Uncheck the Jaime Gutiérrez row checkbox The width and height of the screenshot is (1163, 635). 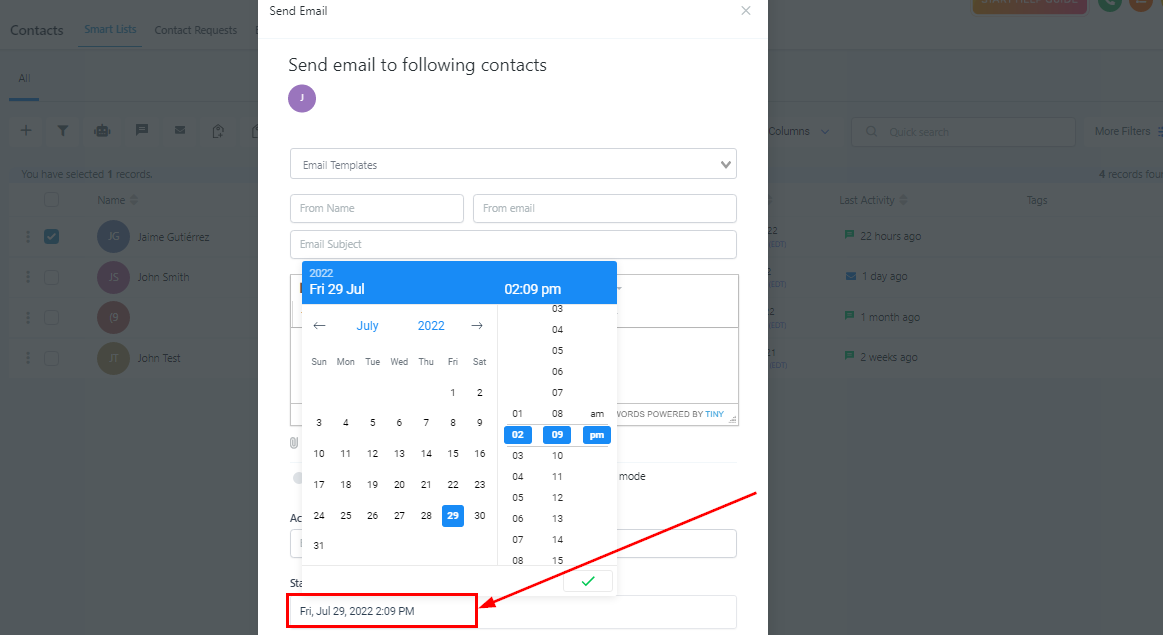(x=52, y=237)
